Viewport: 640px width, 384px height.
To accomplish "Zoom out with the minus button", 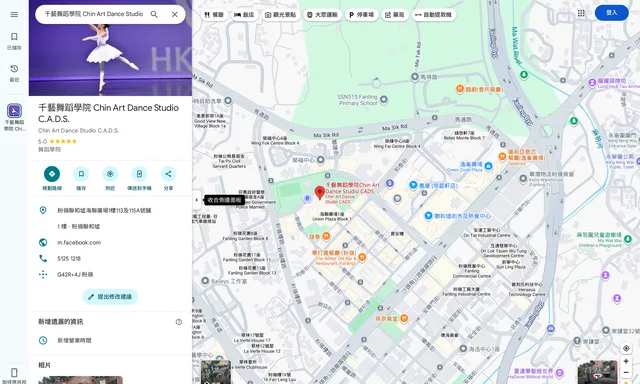I will (x=626, y=373).
